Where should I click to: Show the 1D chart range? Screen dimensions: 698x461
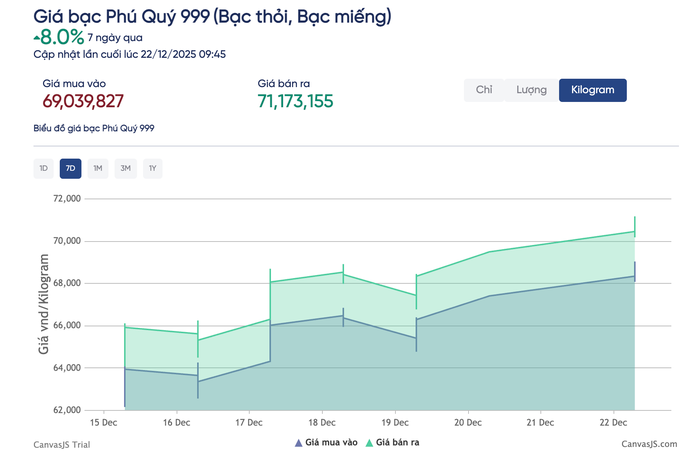pos(43,168)
